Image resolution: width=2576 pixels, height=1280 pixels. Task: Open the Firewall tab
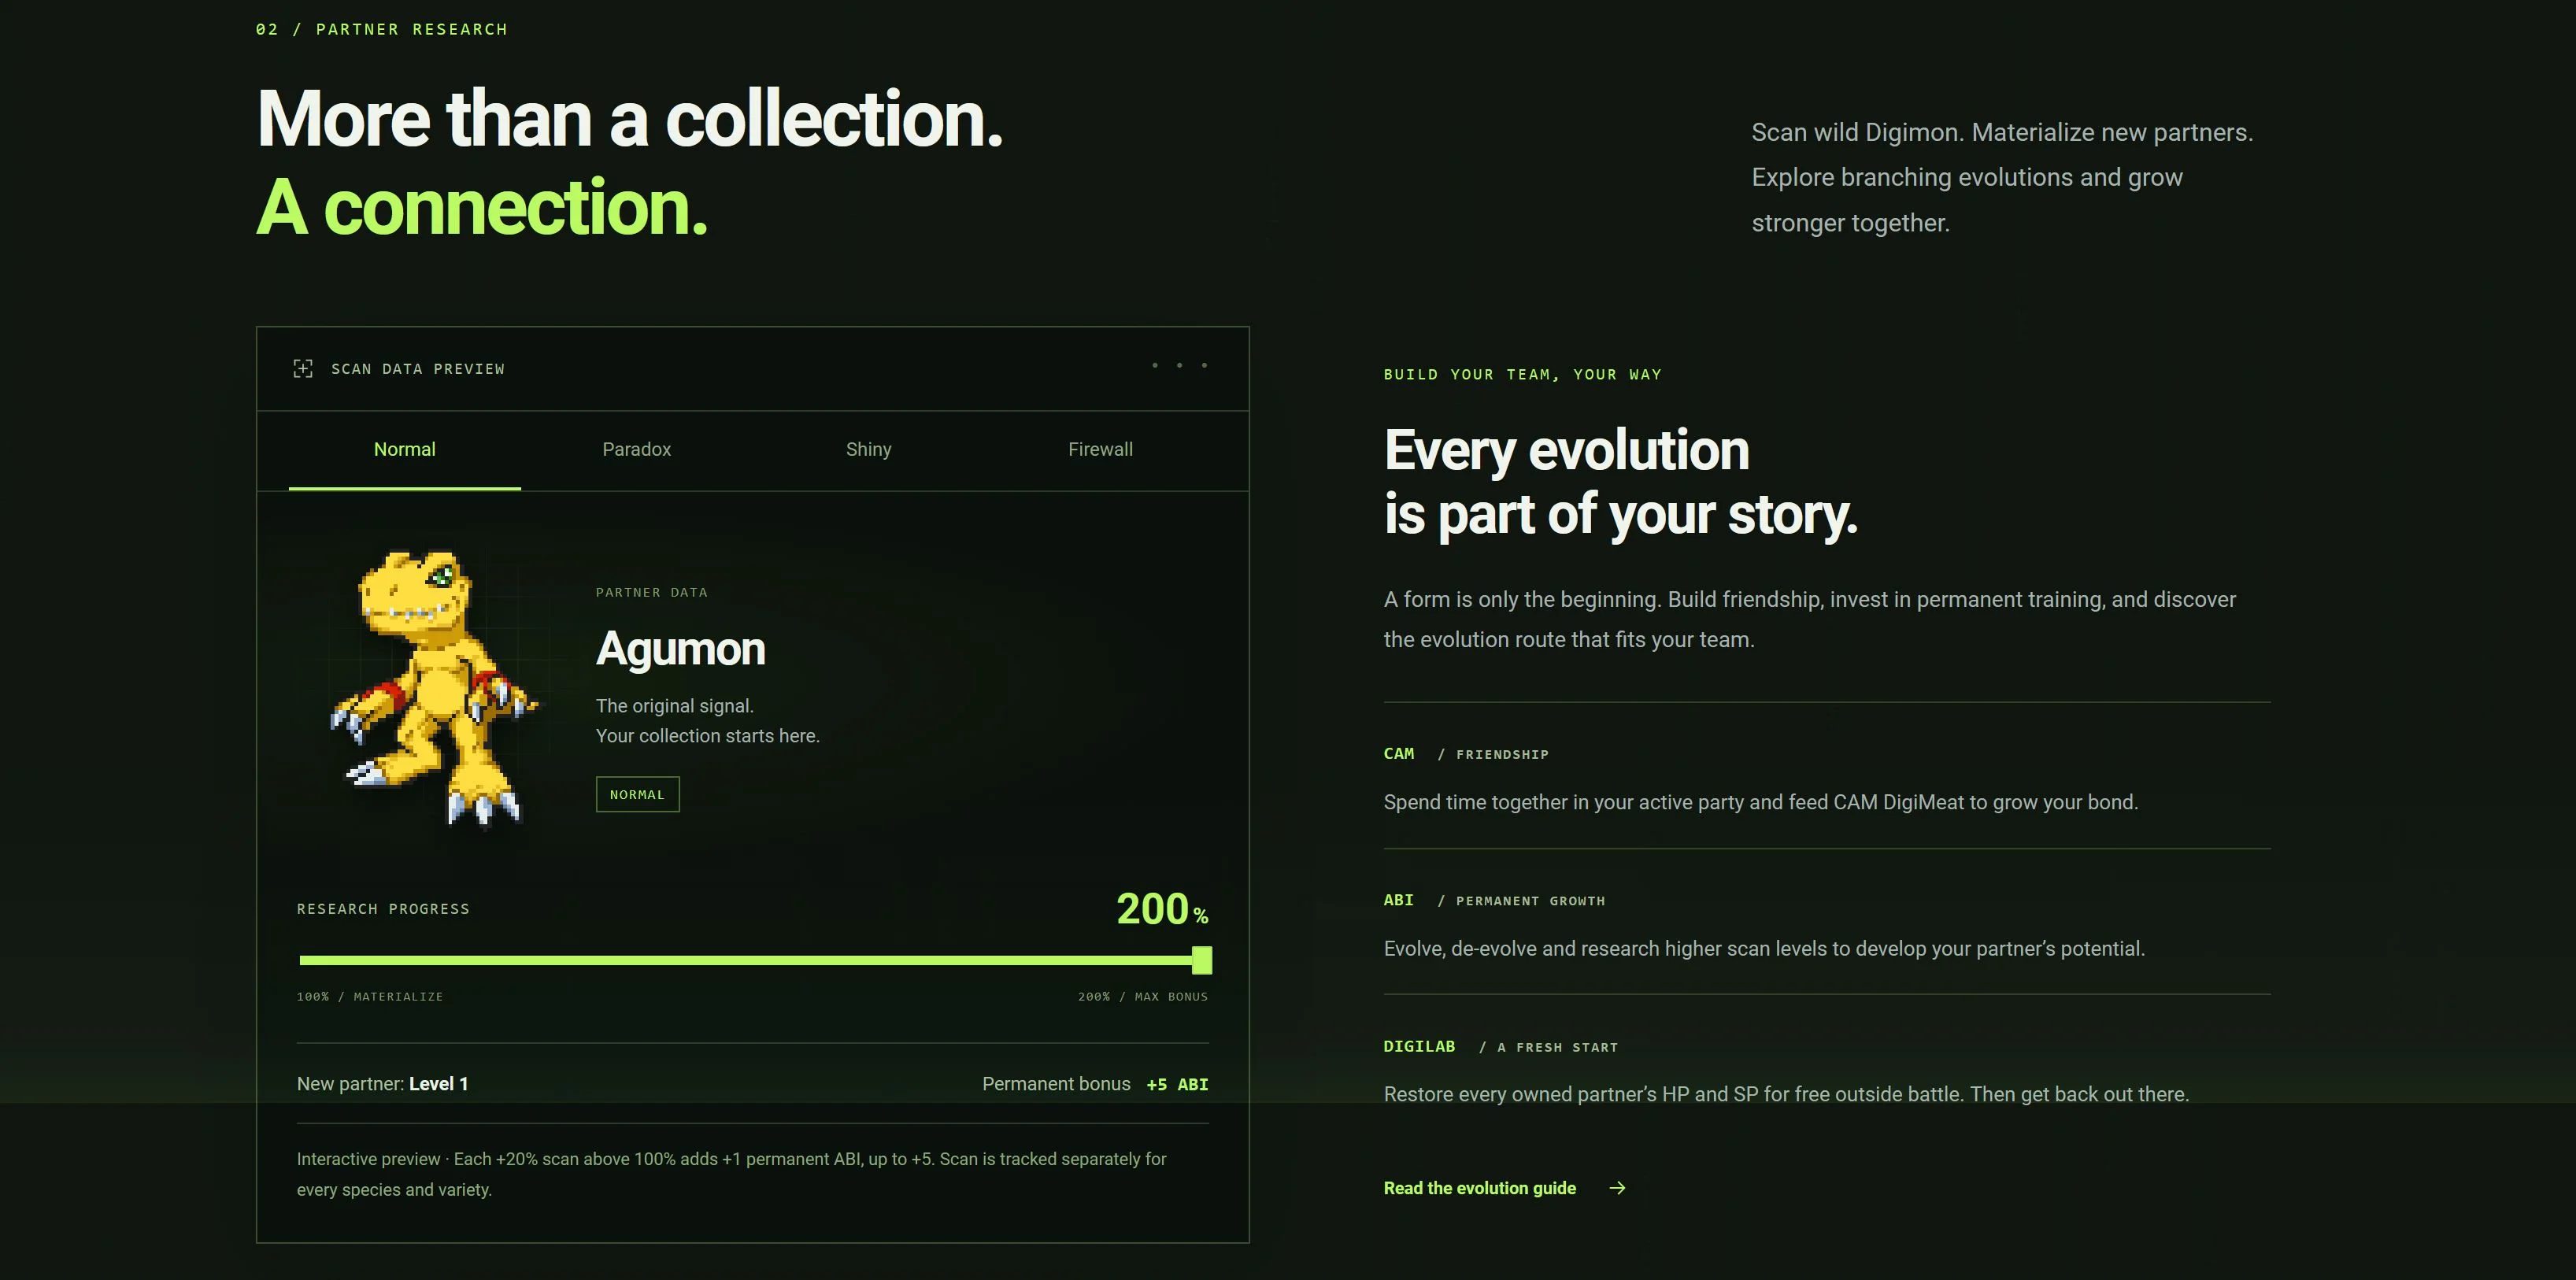point(1101,450)
